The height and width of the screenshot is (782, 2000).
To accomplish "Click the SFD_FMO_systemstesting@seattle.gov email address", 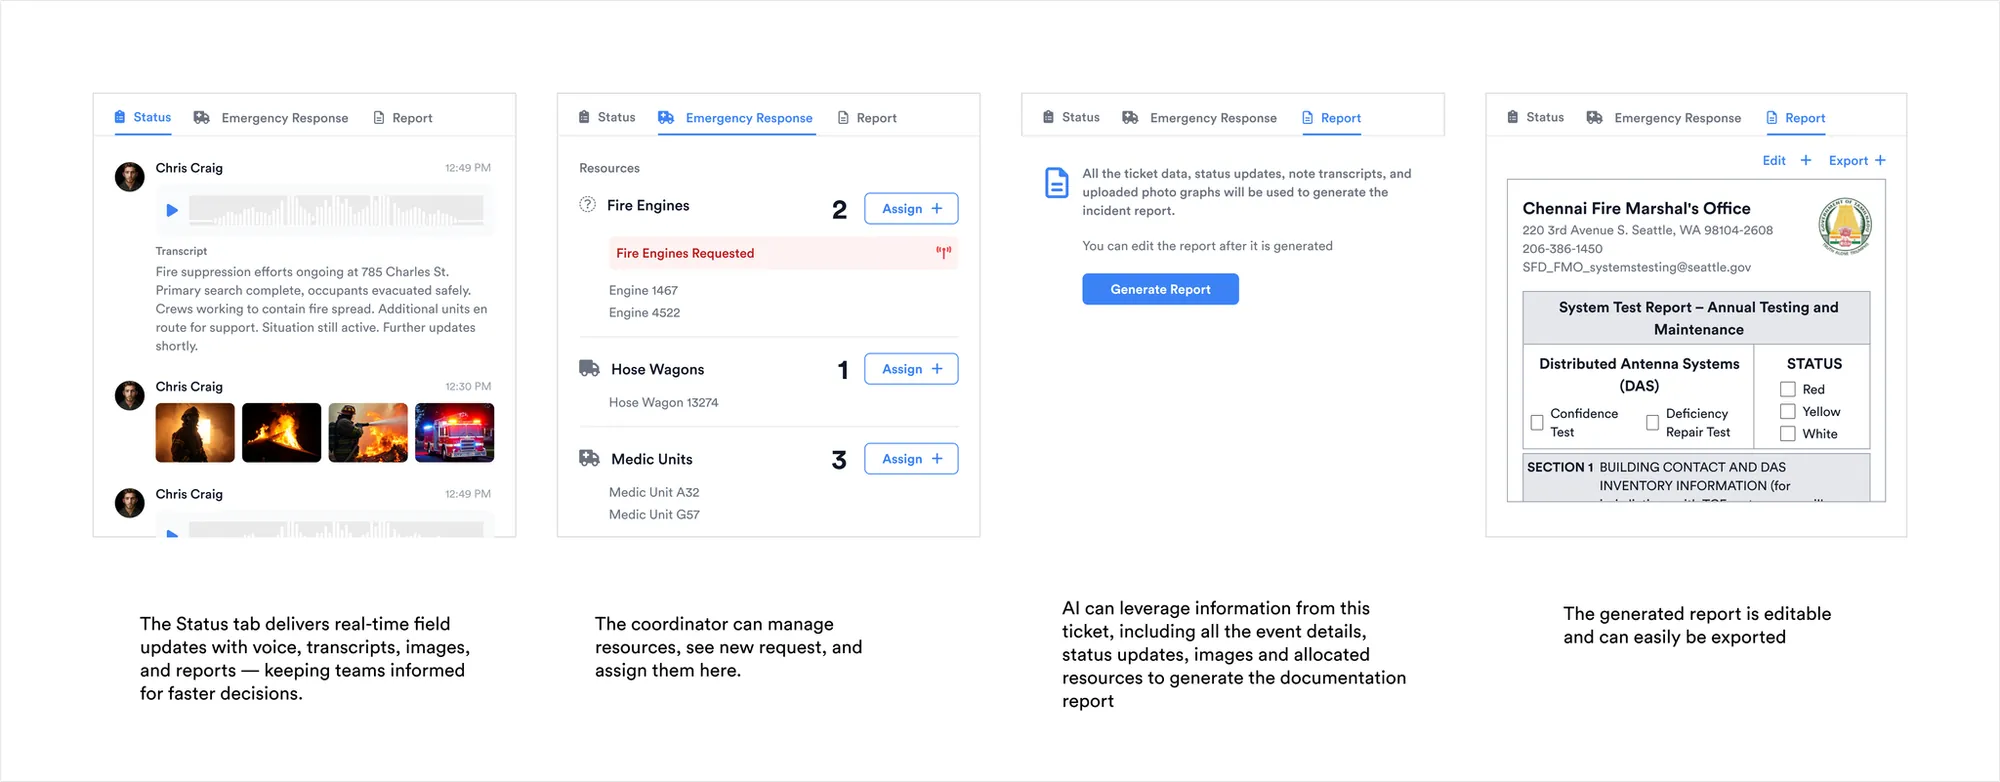I will [x=1637, y=267].
